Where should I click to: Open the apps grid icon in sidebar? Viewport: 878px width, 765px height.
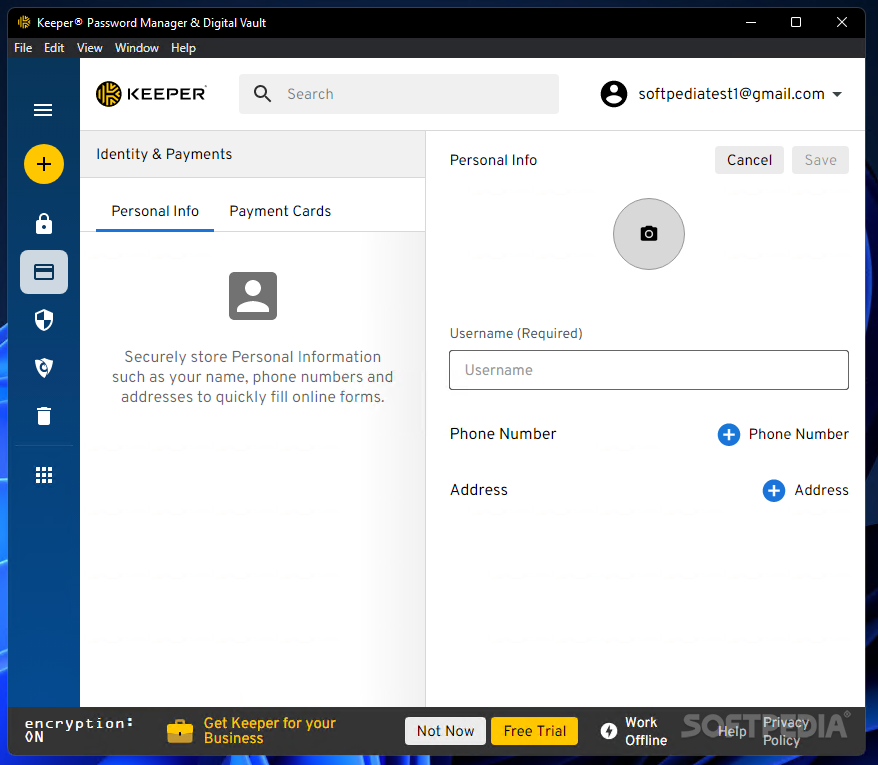coord(44,475)
